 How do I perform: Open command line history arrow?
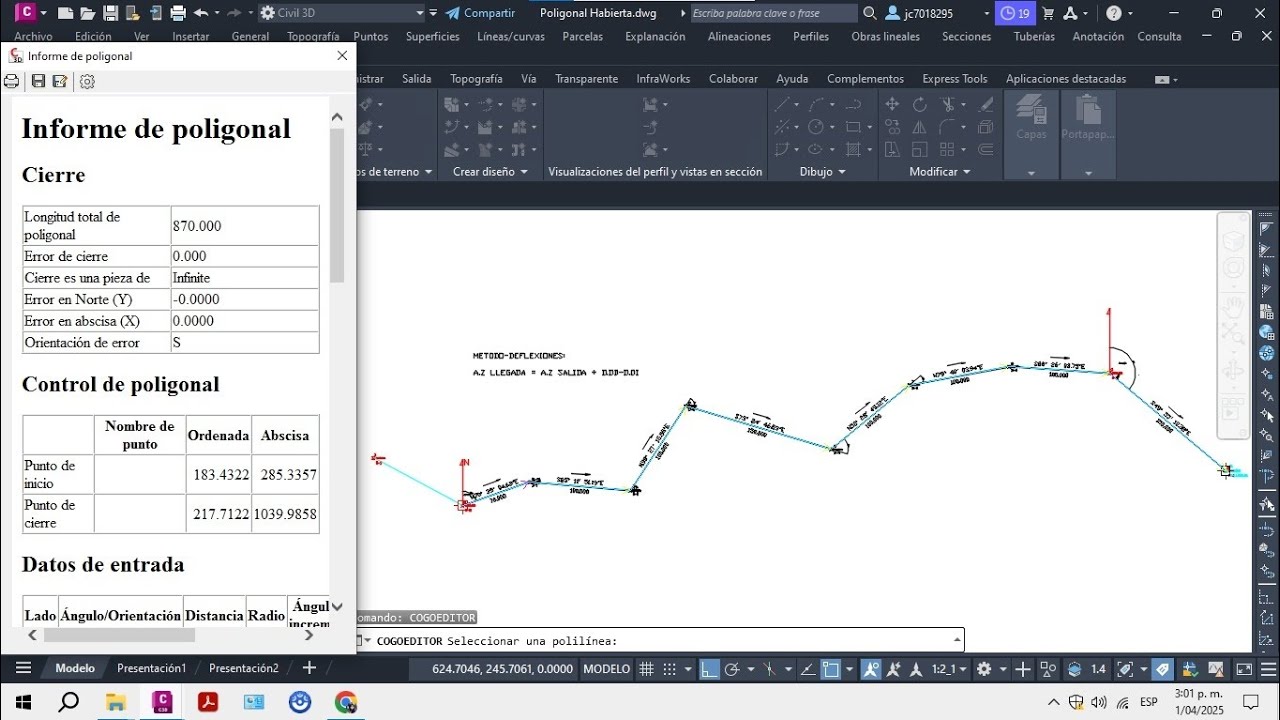(957, 640)
